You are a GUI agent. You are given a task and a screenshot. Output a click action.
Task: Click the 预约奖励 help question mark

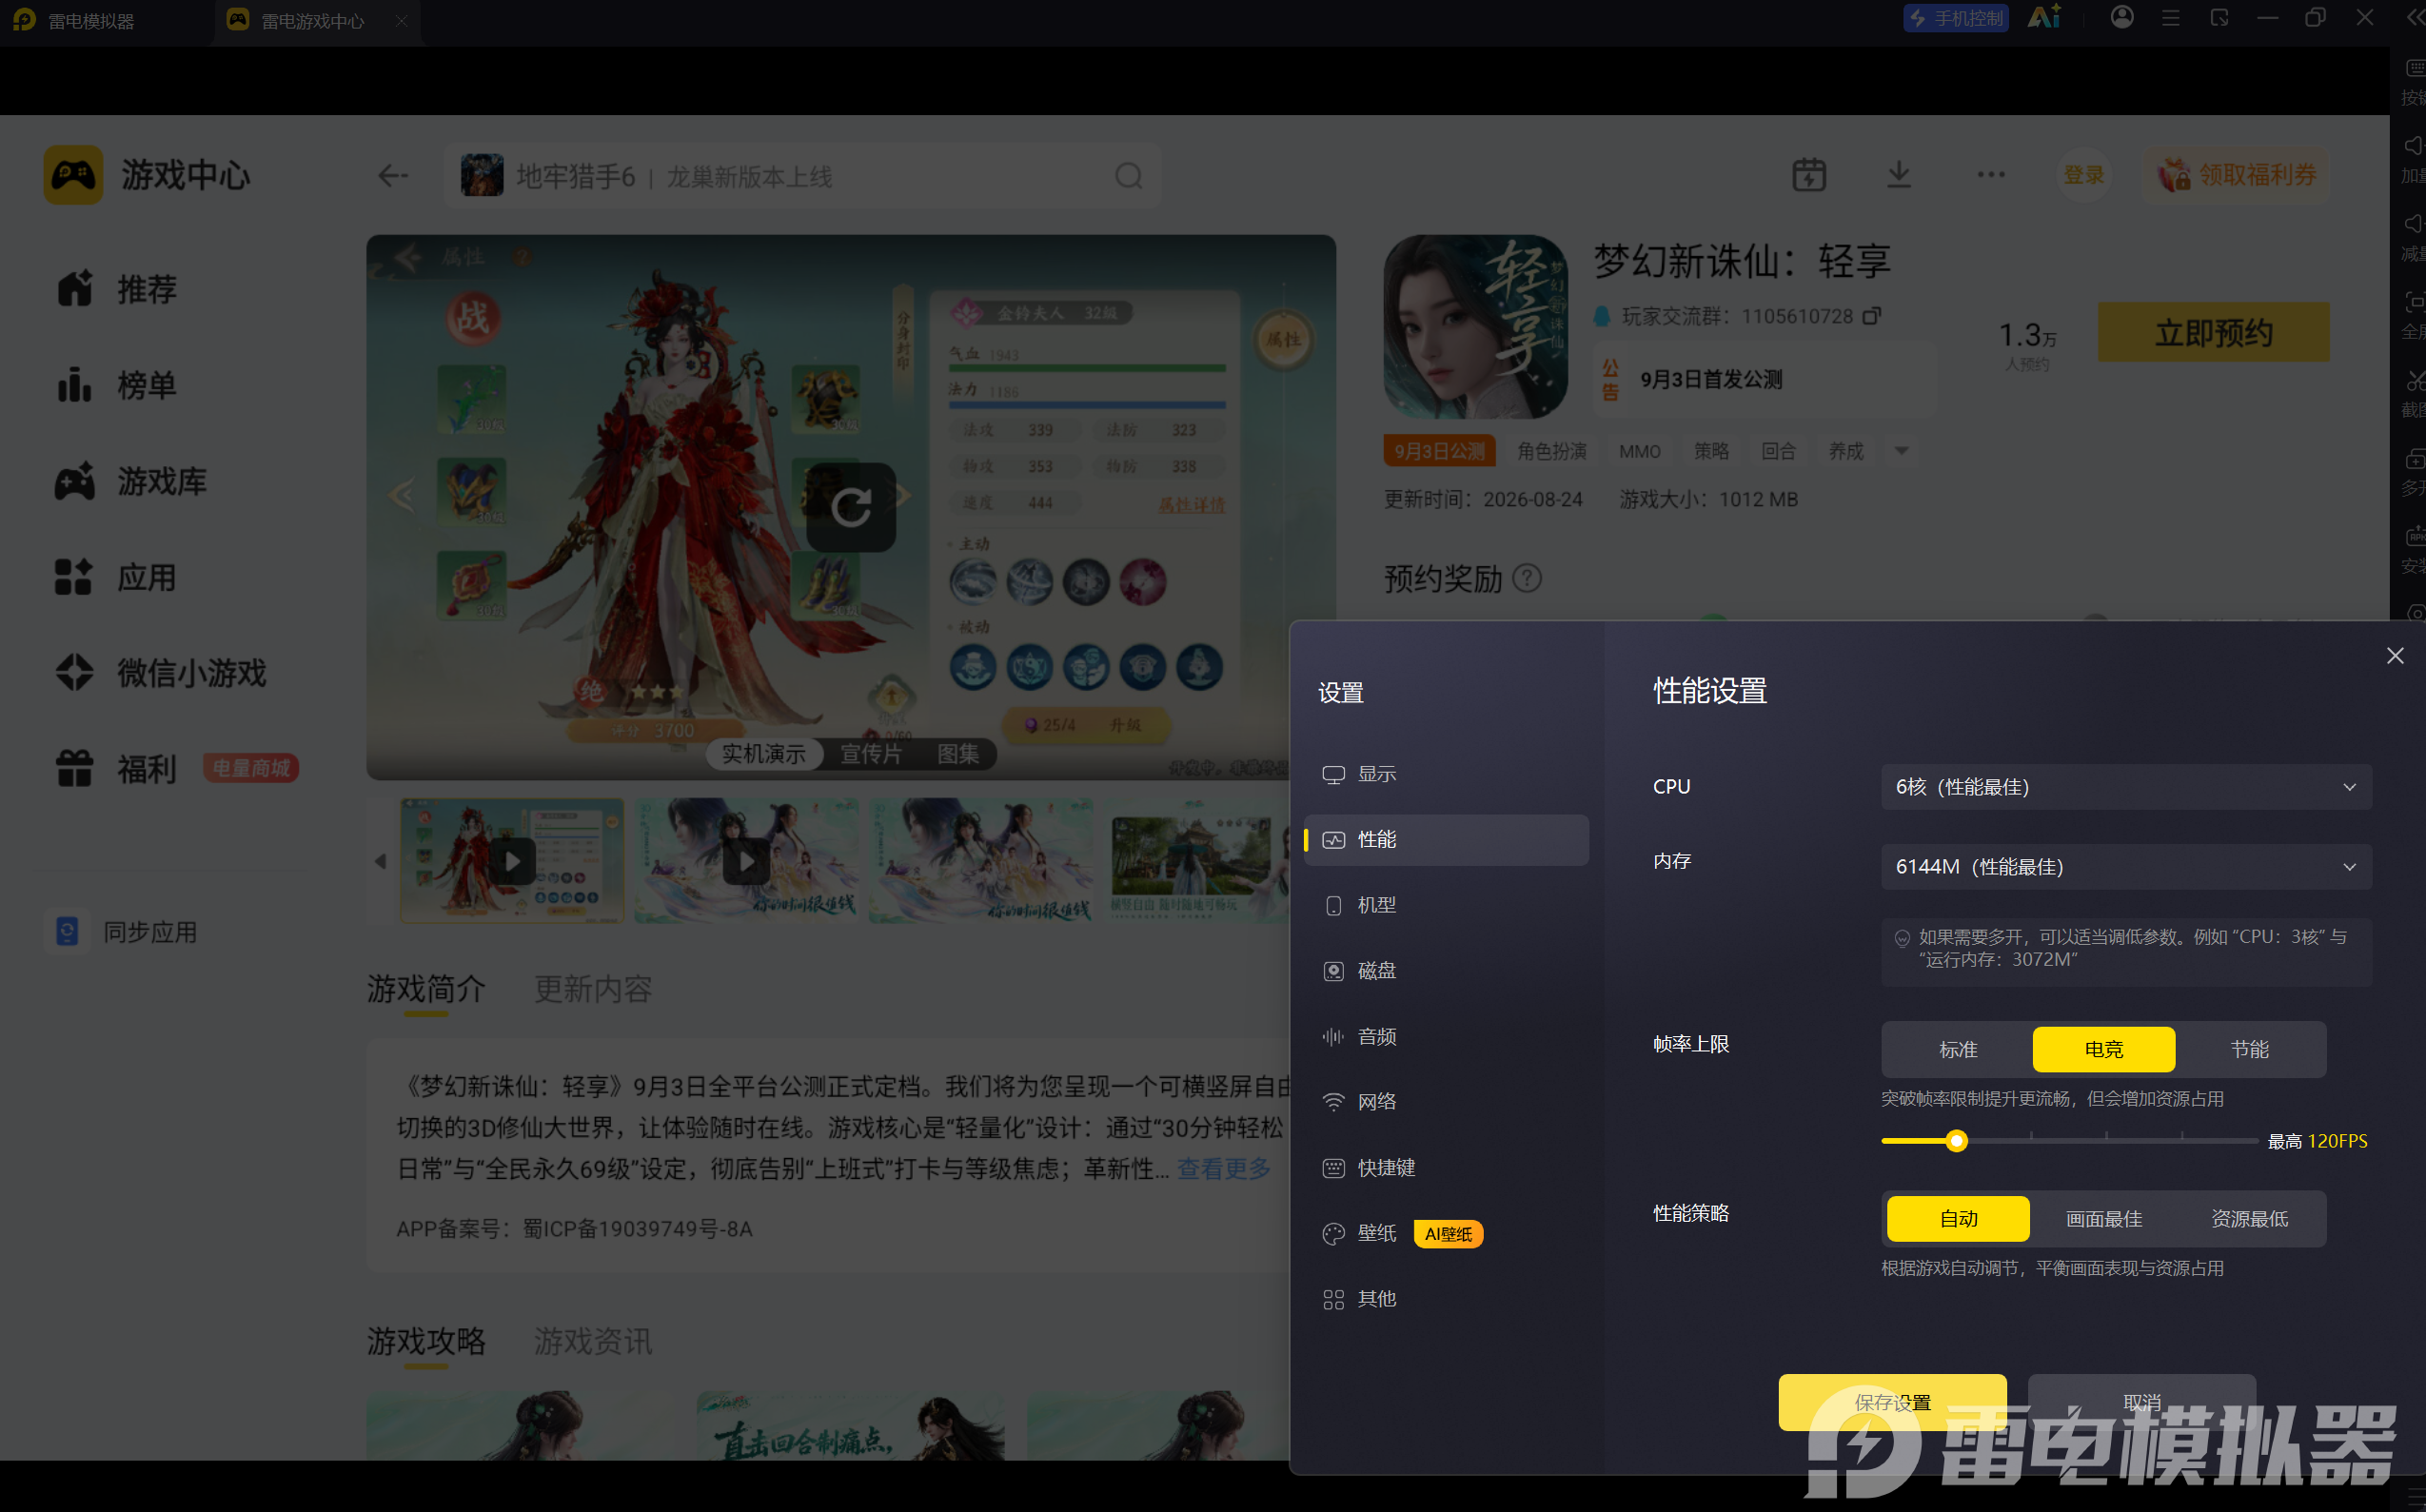(x=1526, y=578)
